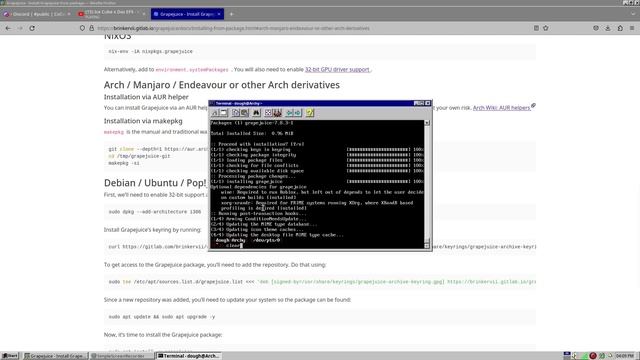640x360 pixels.
Task: Open a new browser tab with plus
Action: click(x=231, y=14)
